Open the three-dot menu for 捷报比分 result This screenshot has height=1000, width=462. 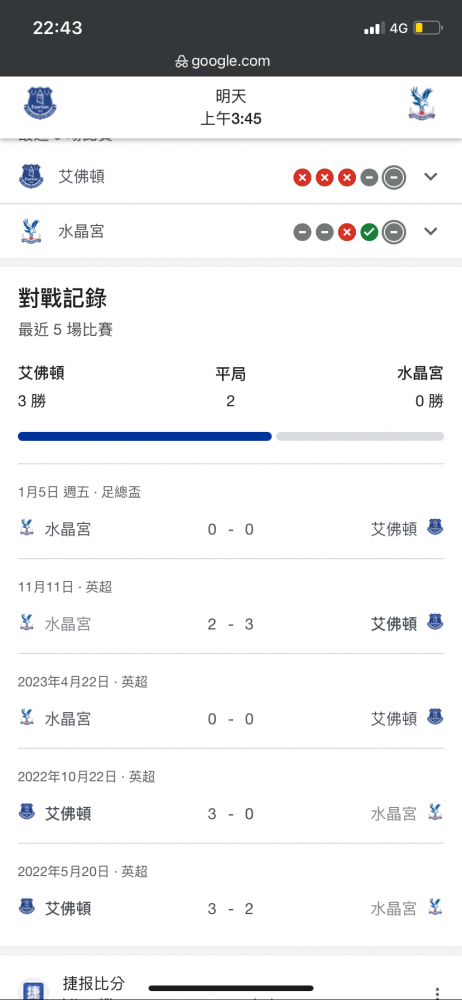point(437,992)
